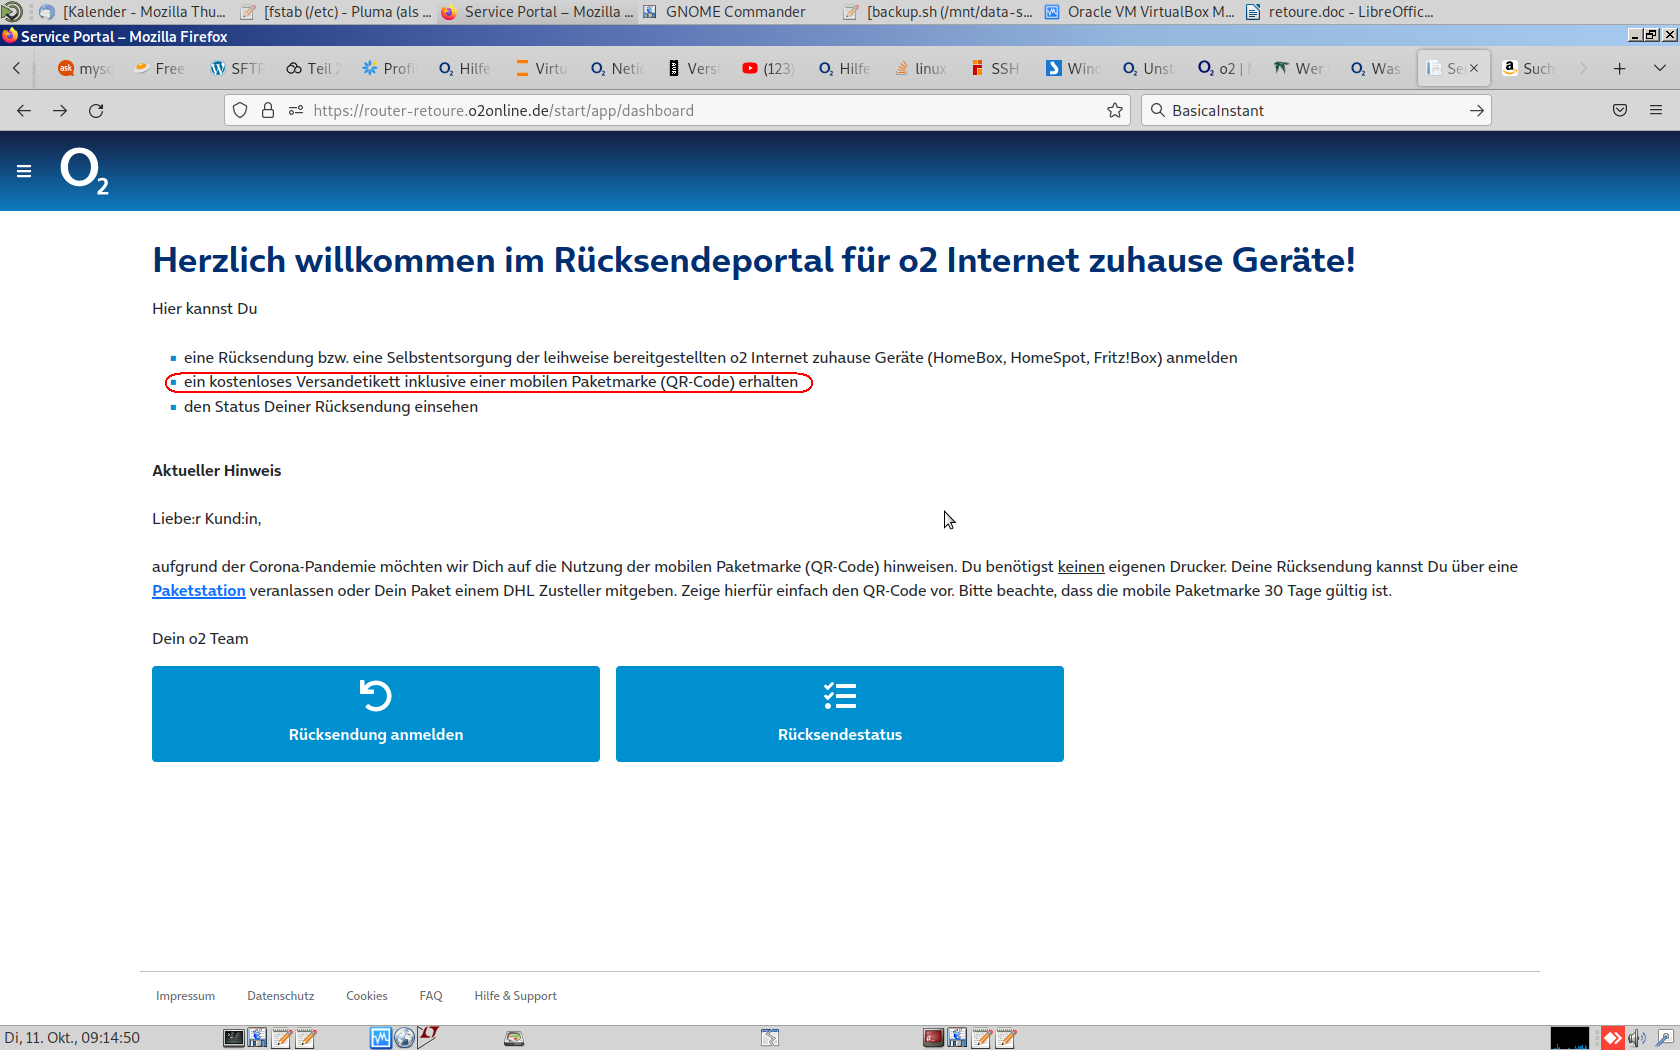Open Datenschutz footer link
The image size is (1680, 1050).
pyautogui.click(x=281, y=996)
